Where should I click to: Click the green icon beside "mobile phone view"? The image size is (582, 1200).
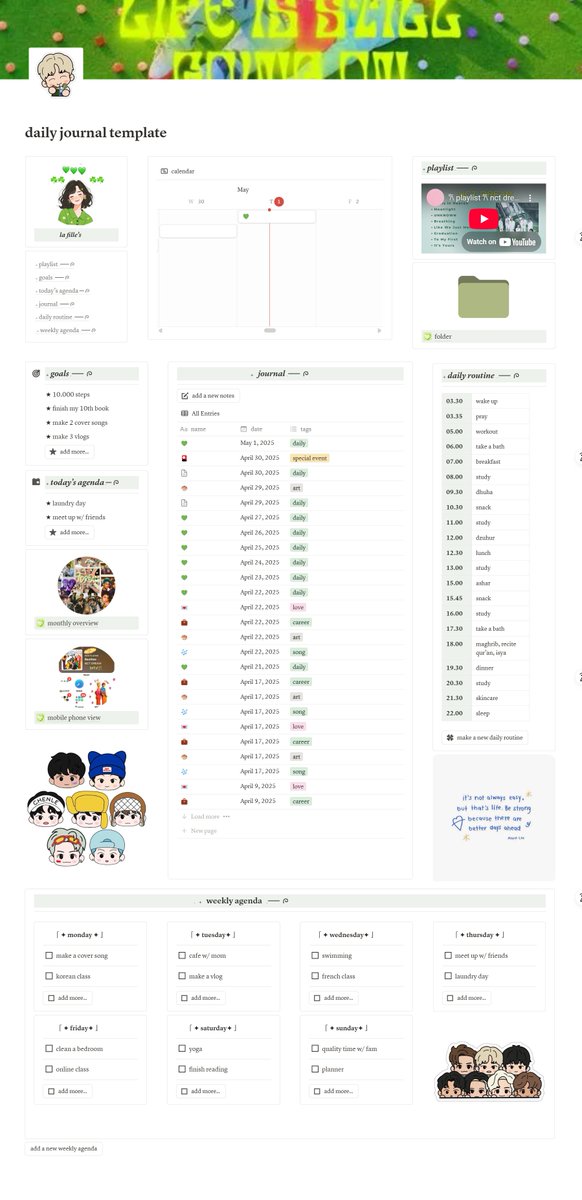click(x=40, y=717)
